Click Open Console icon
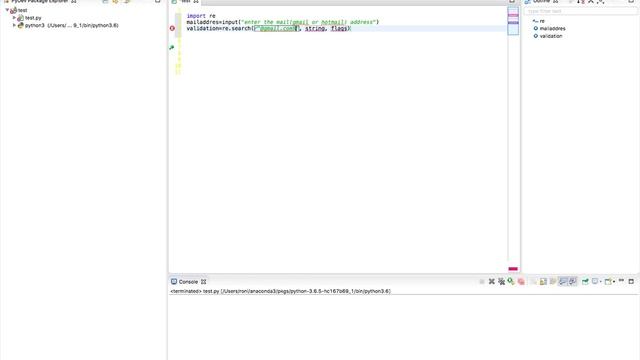 click(x=608, y=282)
